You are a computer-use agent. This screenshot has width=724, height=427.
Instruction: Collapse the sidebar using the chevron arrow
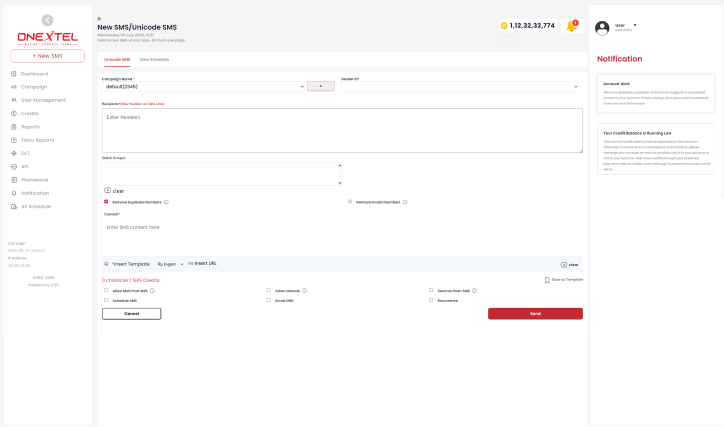(x=48, y=20)
